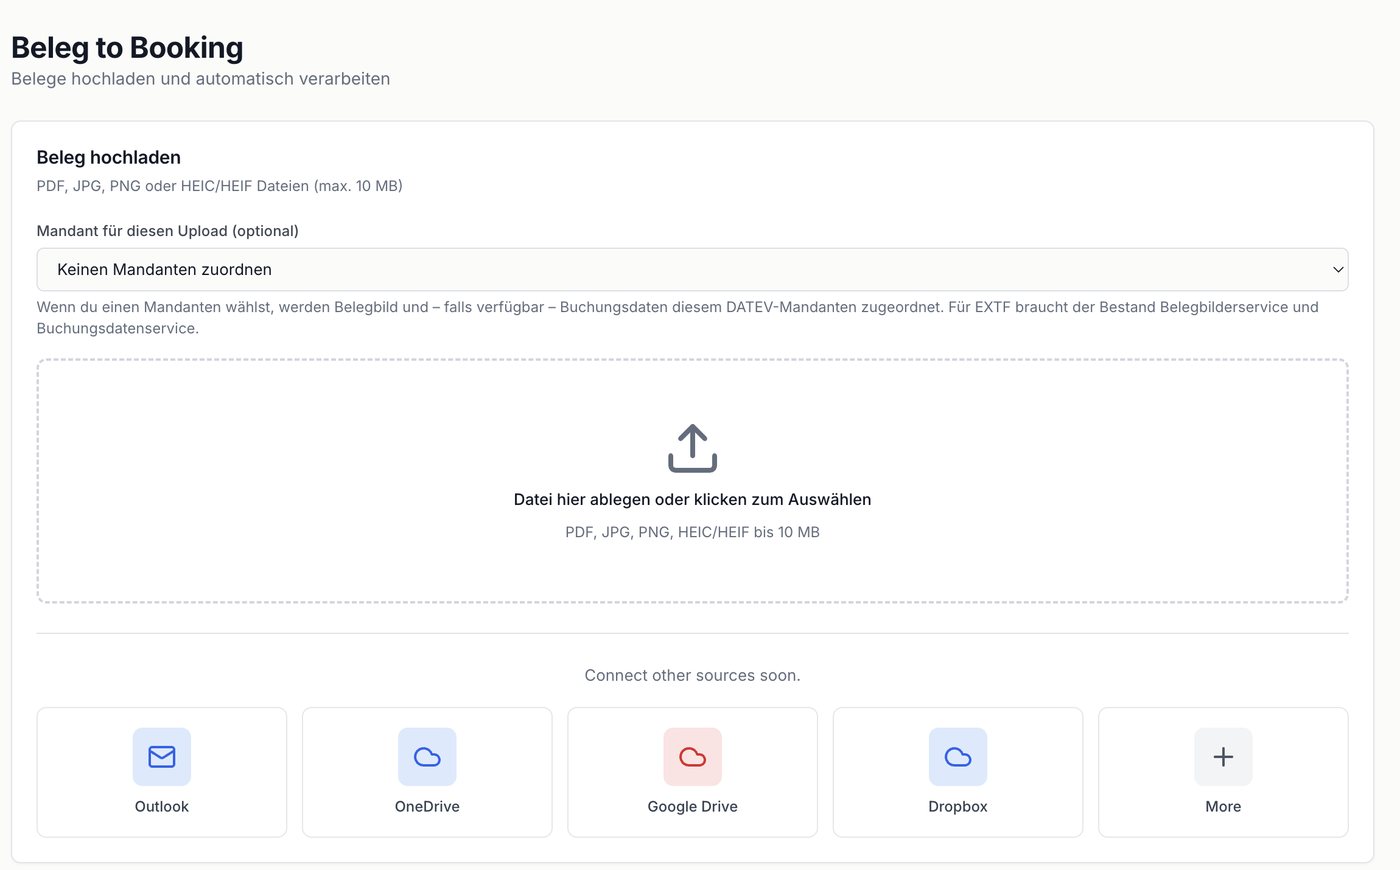Click the 'Connect other sources soon.' text
Viewport: 1400px width, 870px height.
692,676
